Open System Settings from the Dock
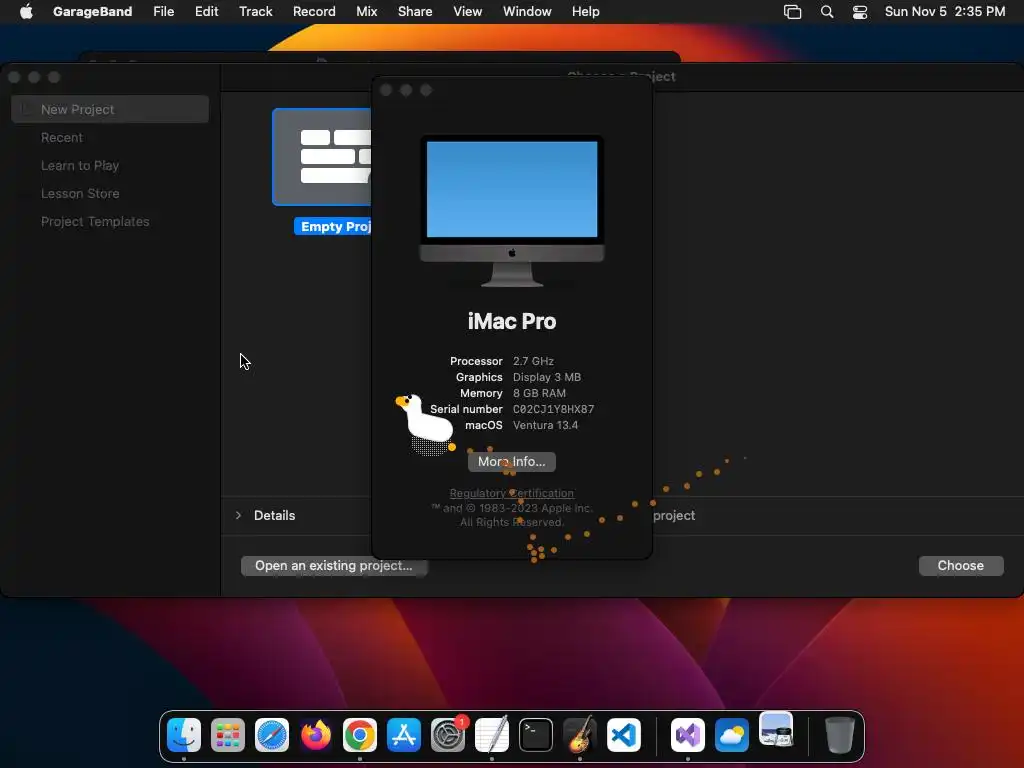Image resolution: width=1024 pixels, height=768 pixels. (448, 735)
